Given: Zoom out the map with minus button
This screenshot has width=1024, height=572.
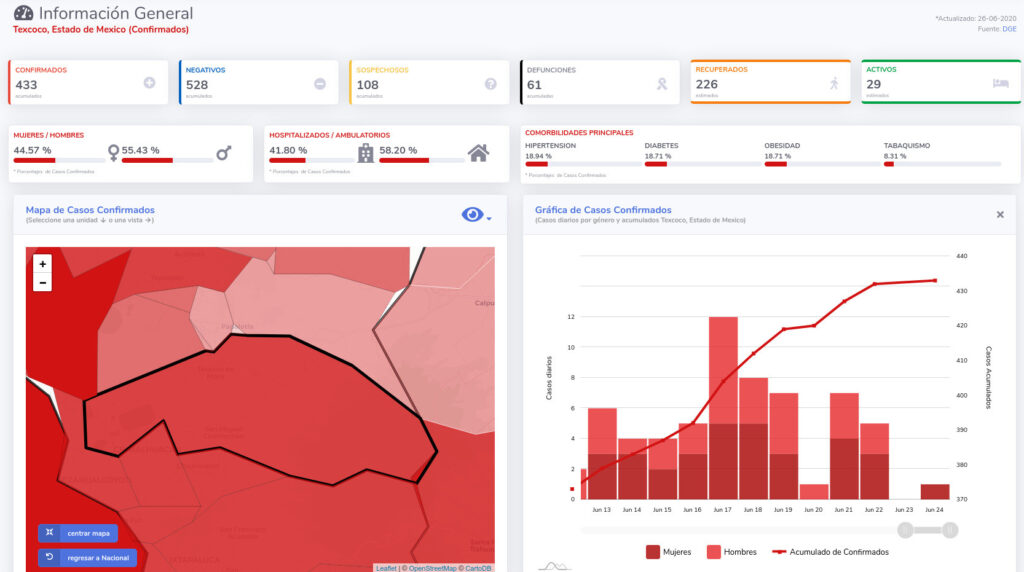Looking at the screenshot, I should click(42, 282).
